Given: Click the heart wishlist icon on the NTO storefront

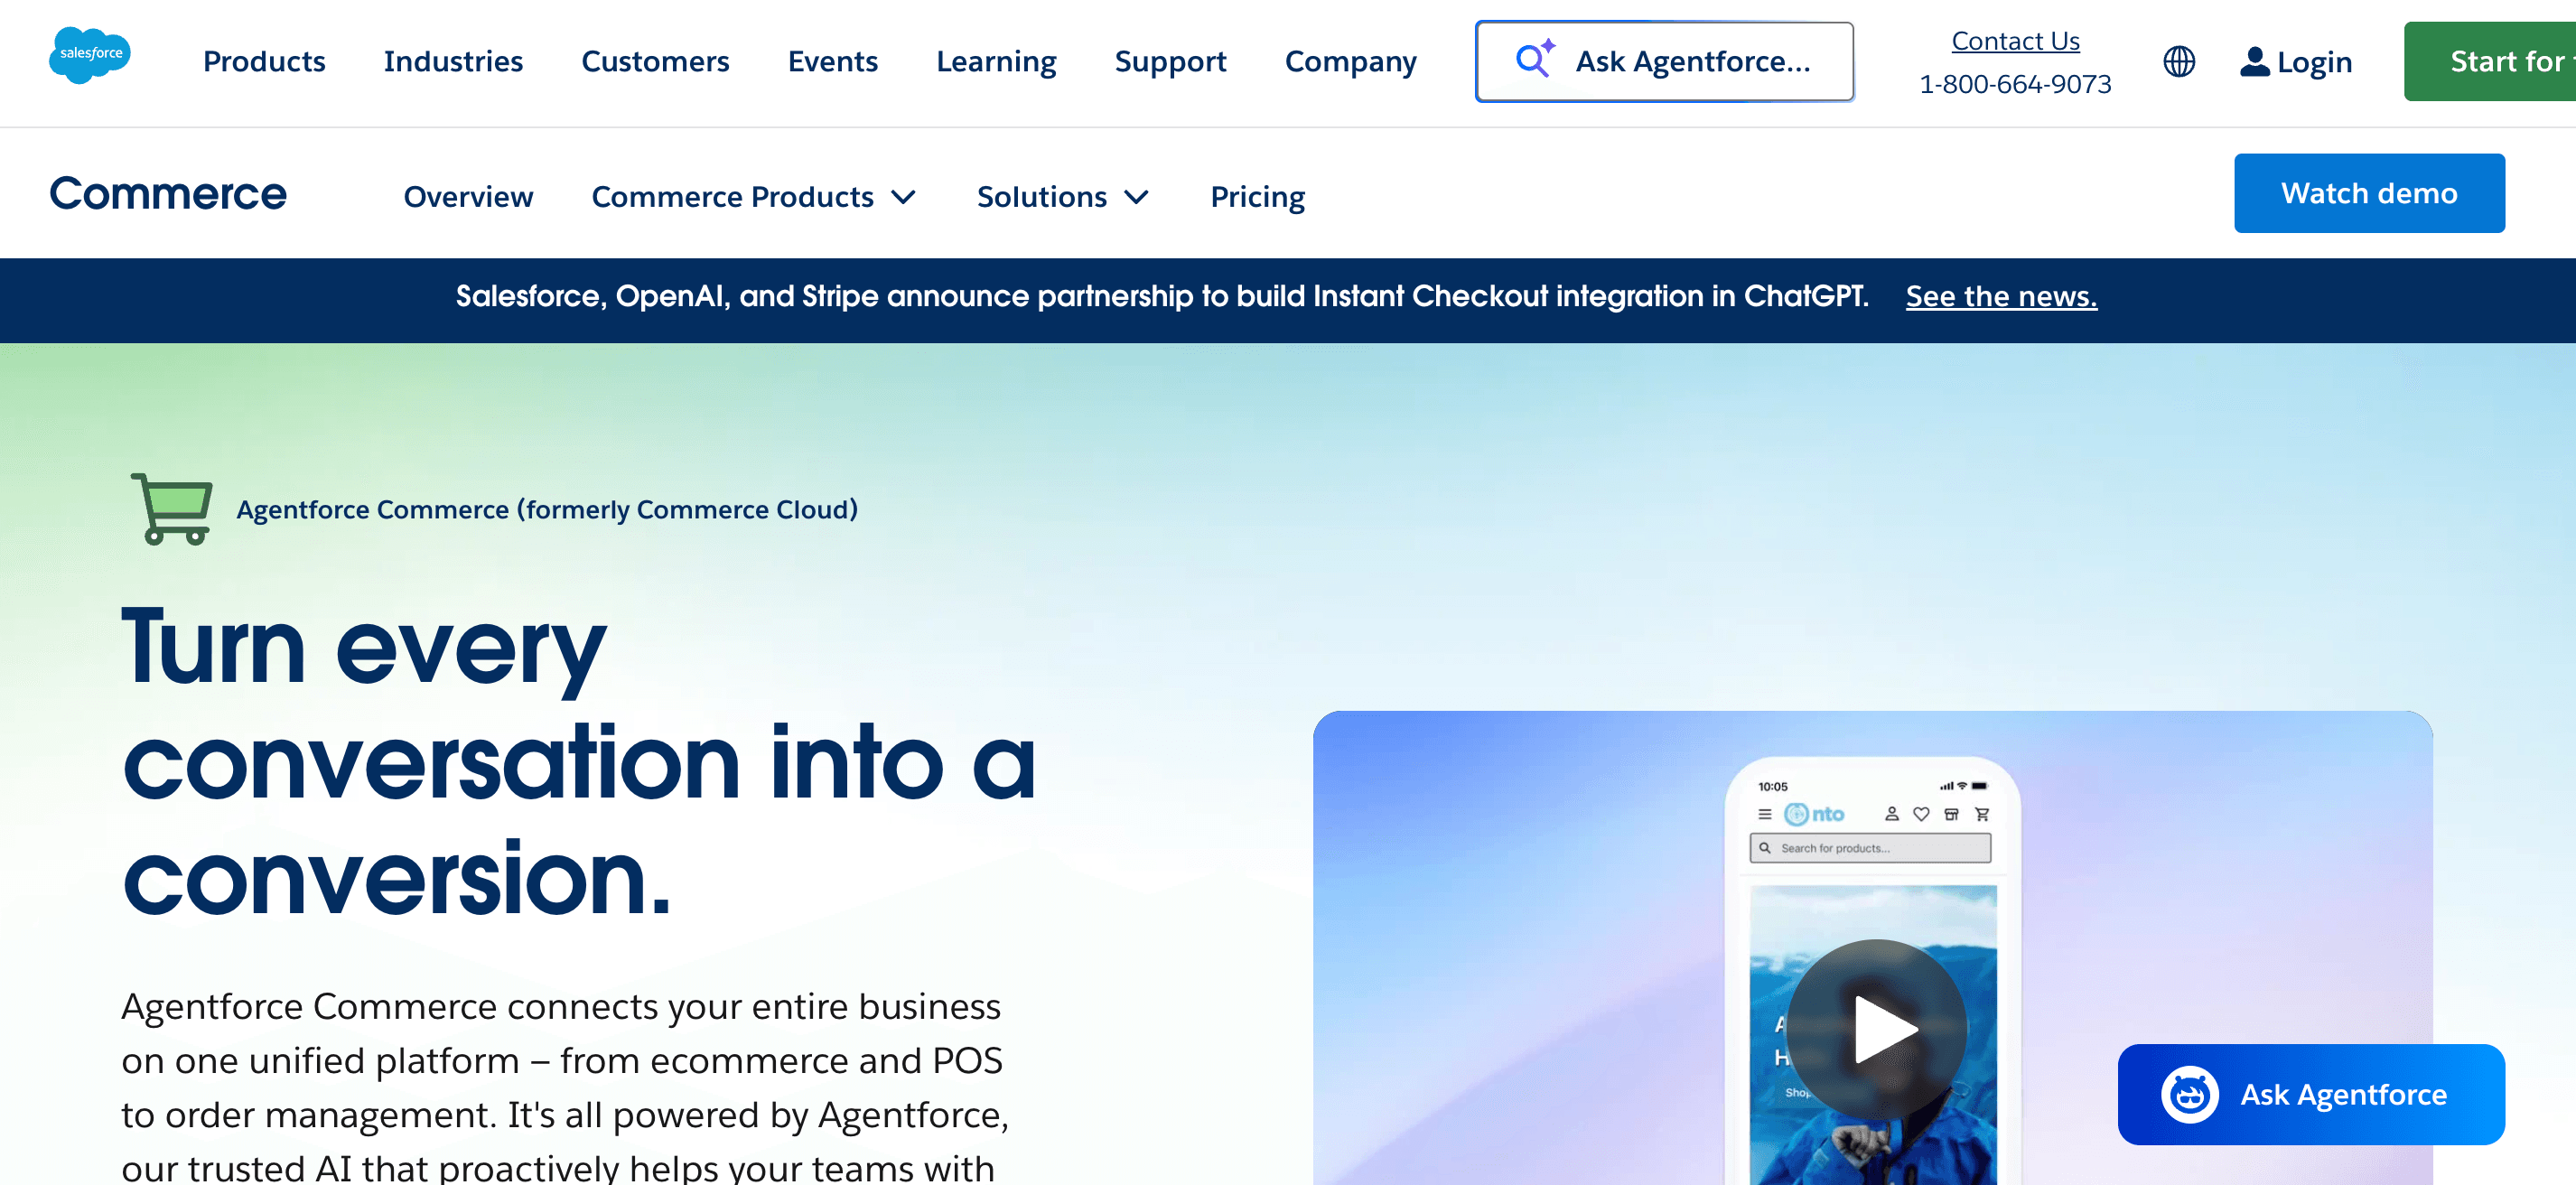Looking at the screenshot, I should pos(1921,814).
